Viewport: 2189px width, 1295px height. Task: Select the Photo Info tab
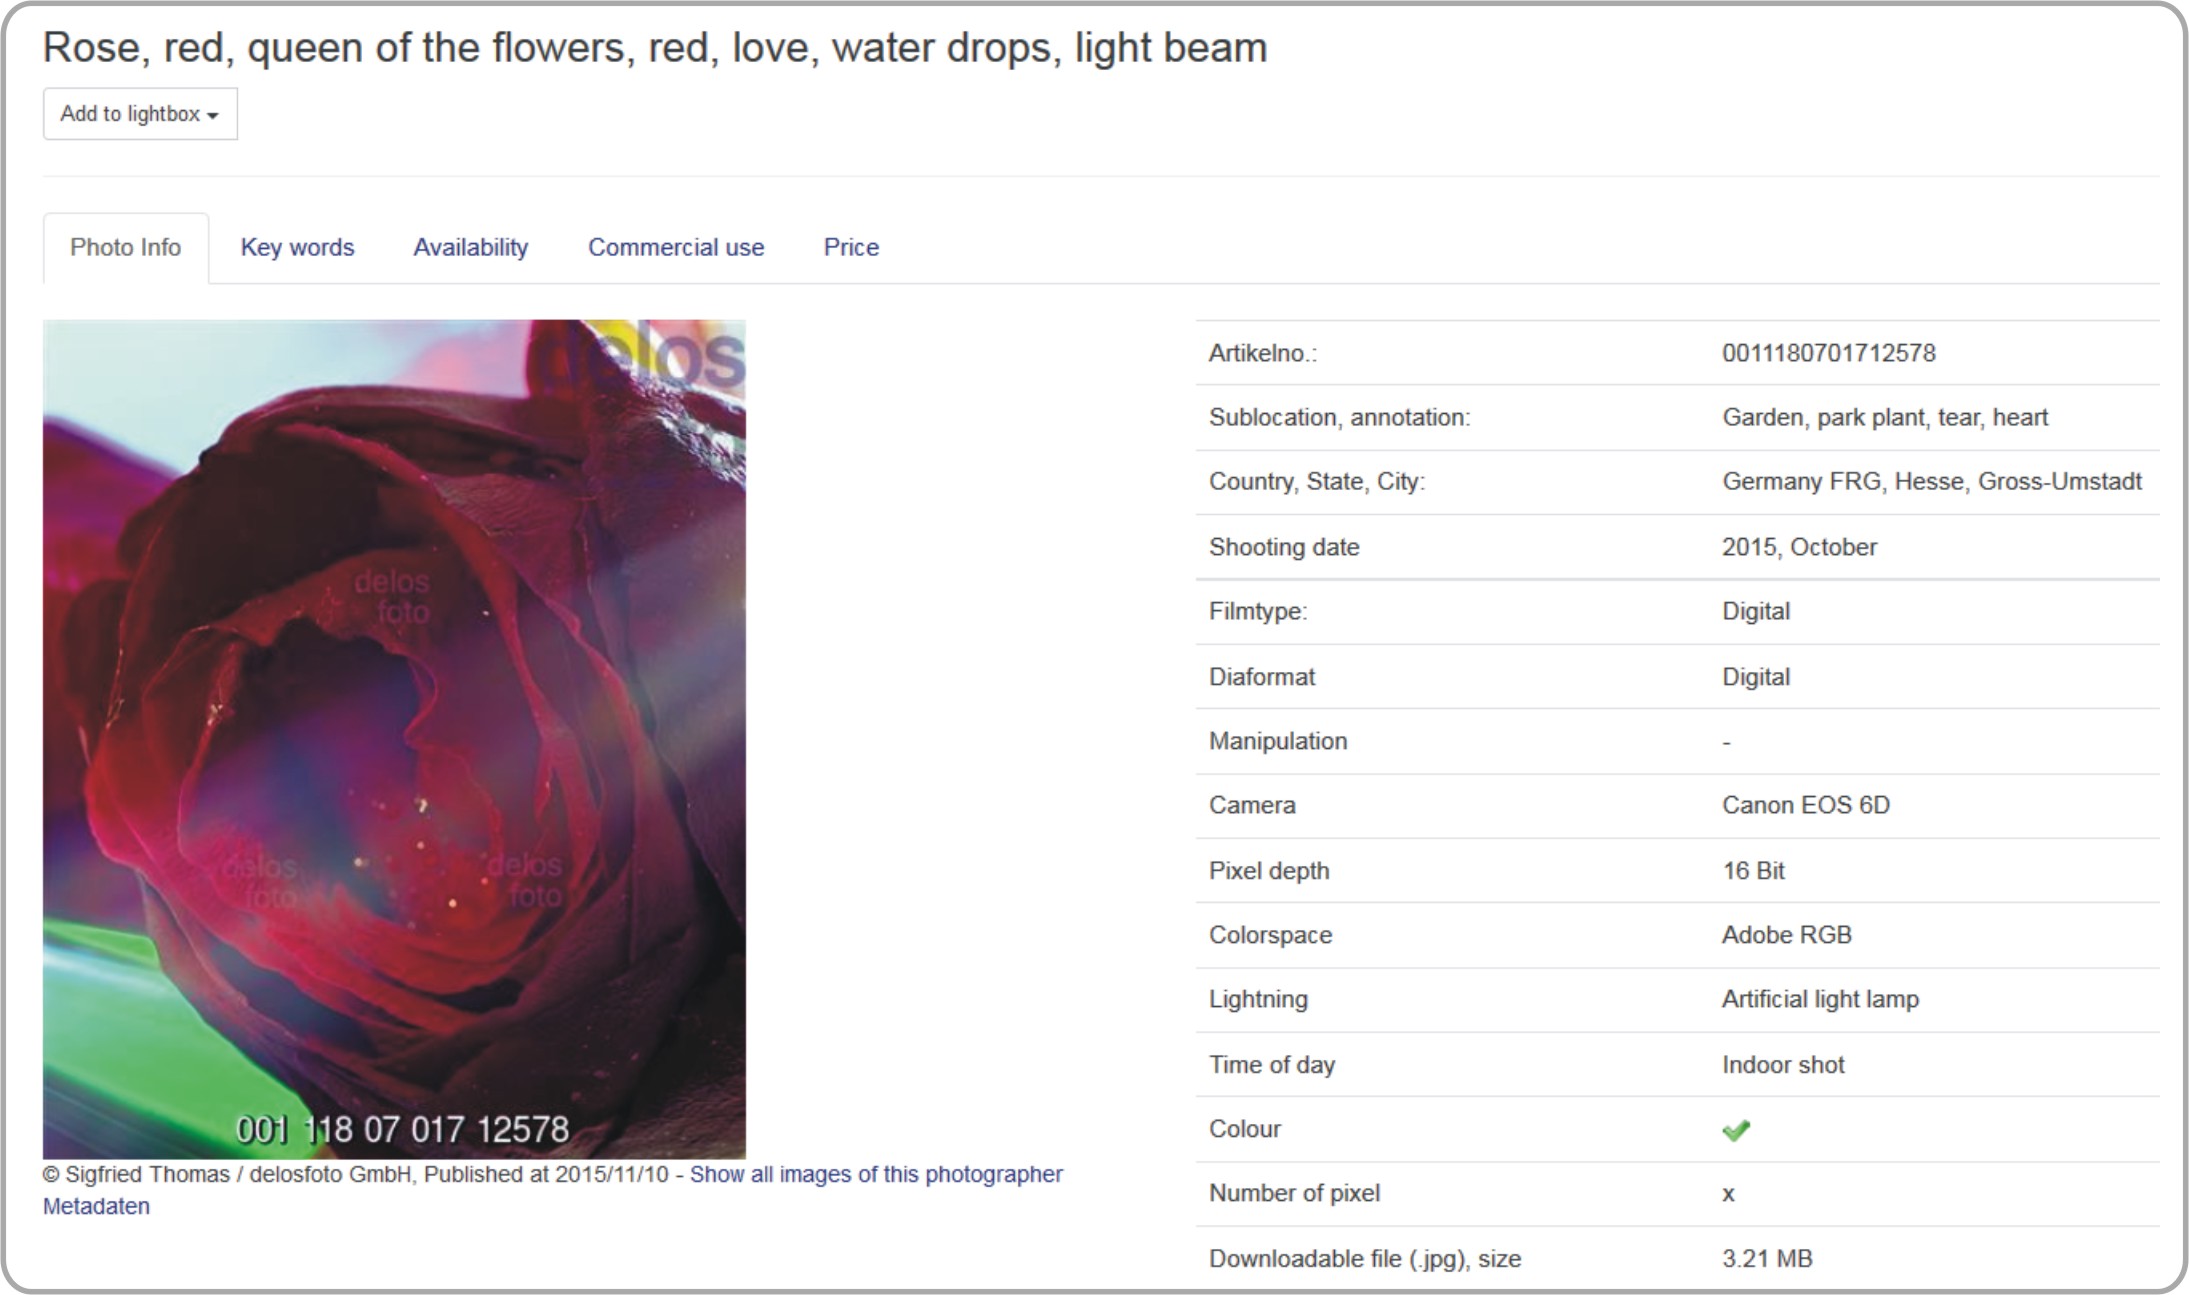pyautogui.click(x=126, y=248)
